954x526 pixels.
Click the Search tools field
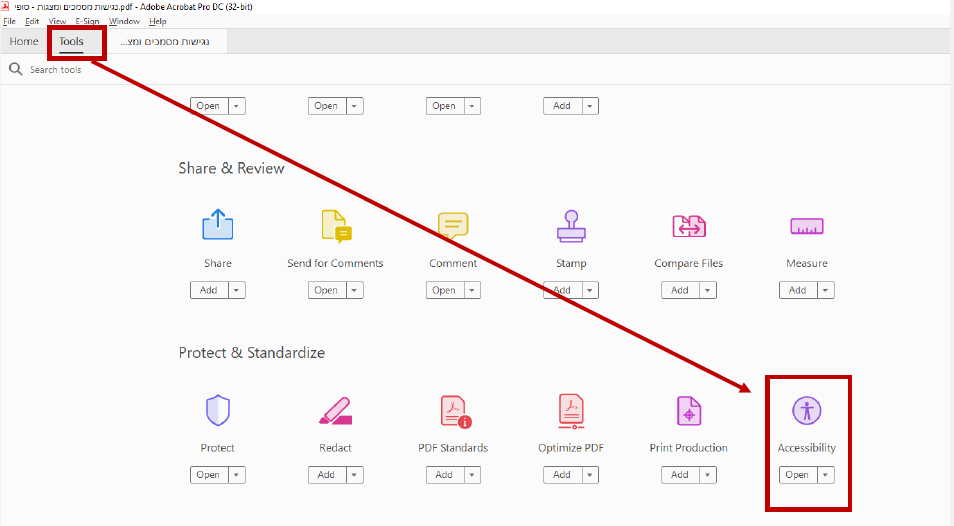click(55, 70)
